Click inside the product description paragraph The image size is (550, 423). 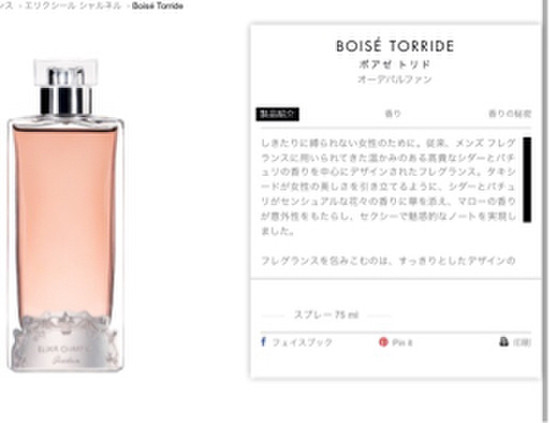[x=388, y=187]
